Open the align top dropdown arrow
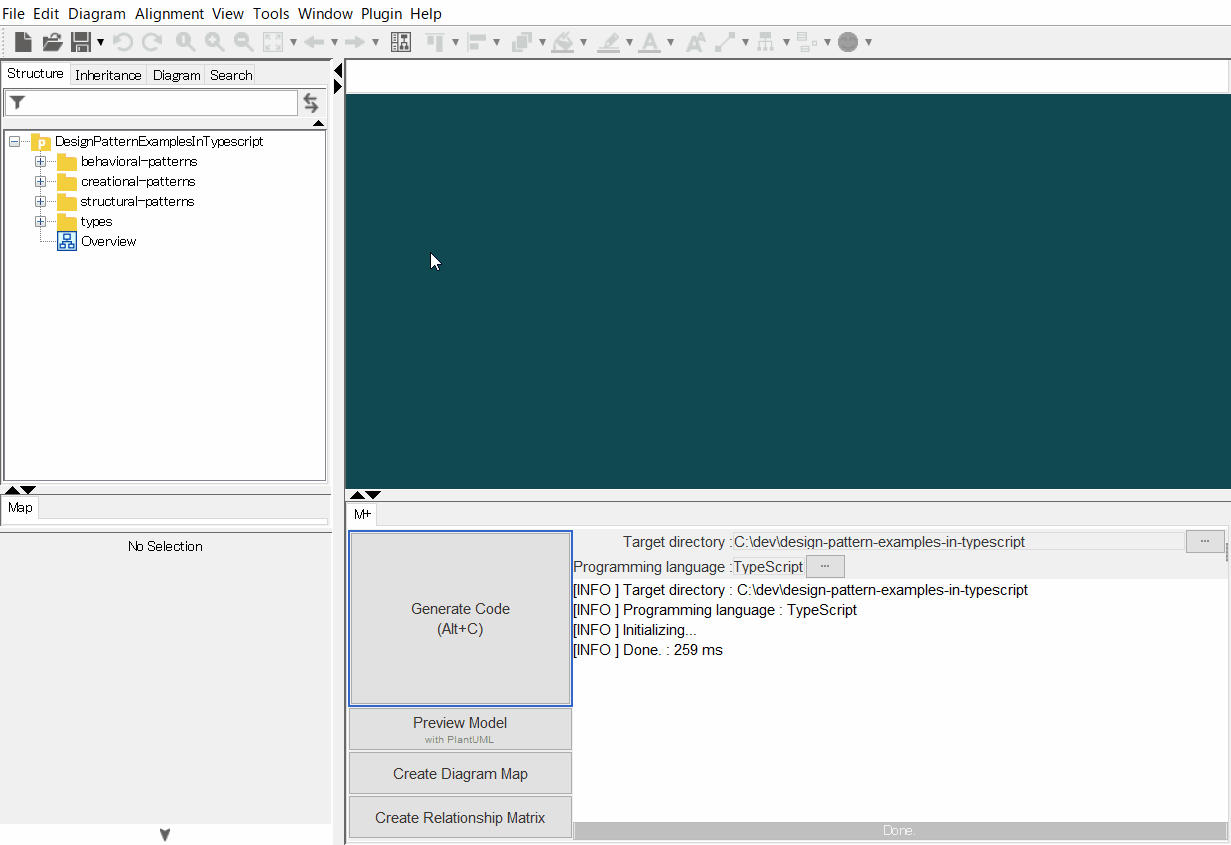The width and height of the screenshot is (1231, 845). [x=455, y=42]
